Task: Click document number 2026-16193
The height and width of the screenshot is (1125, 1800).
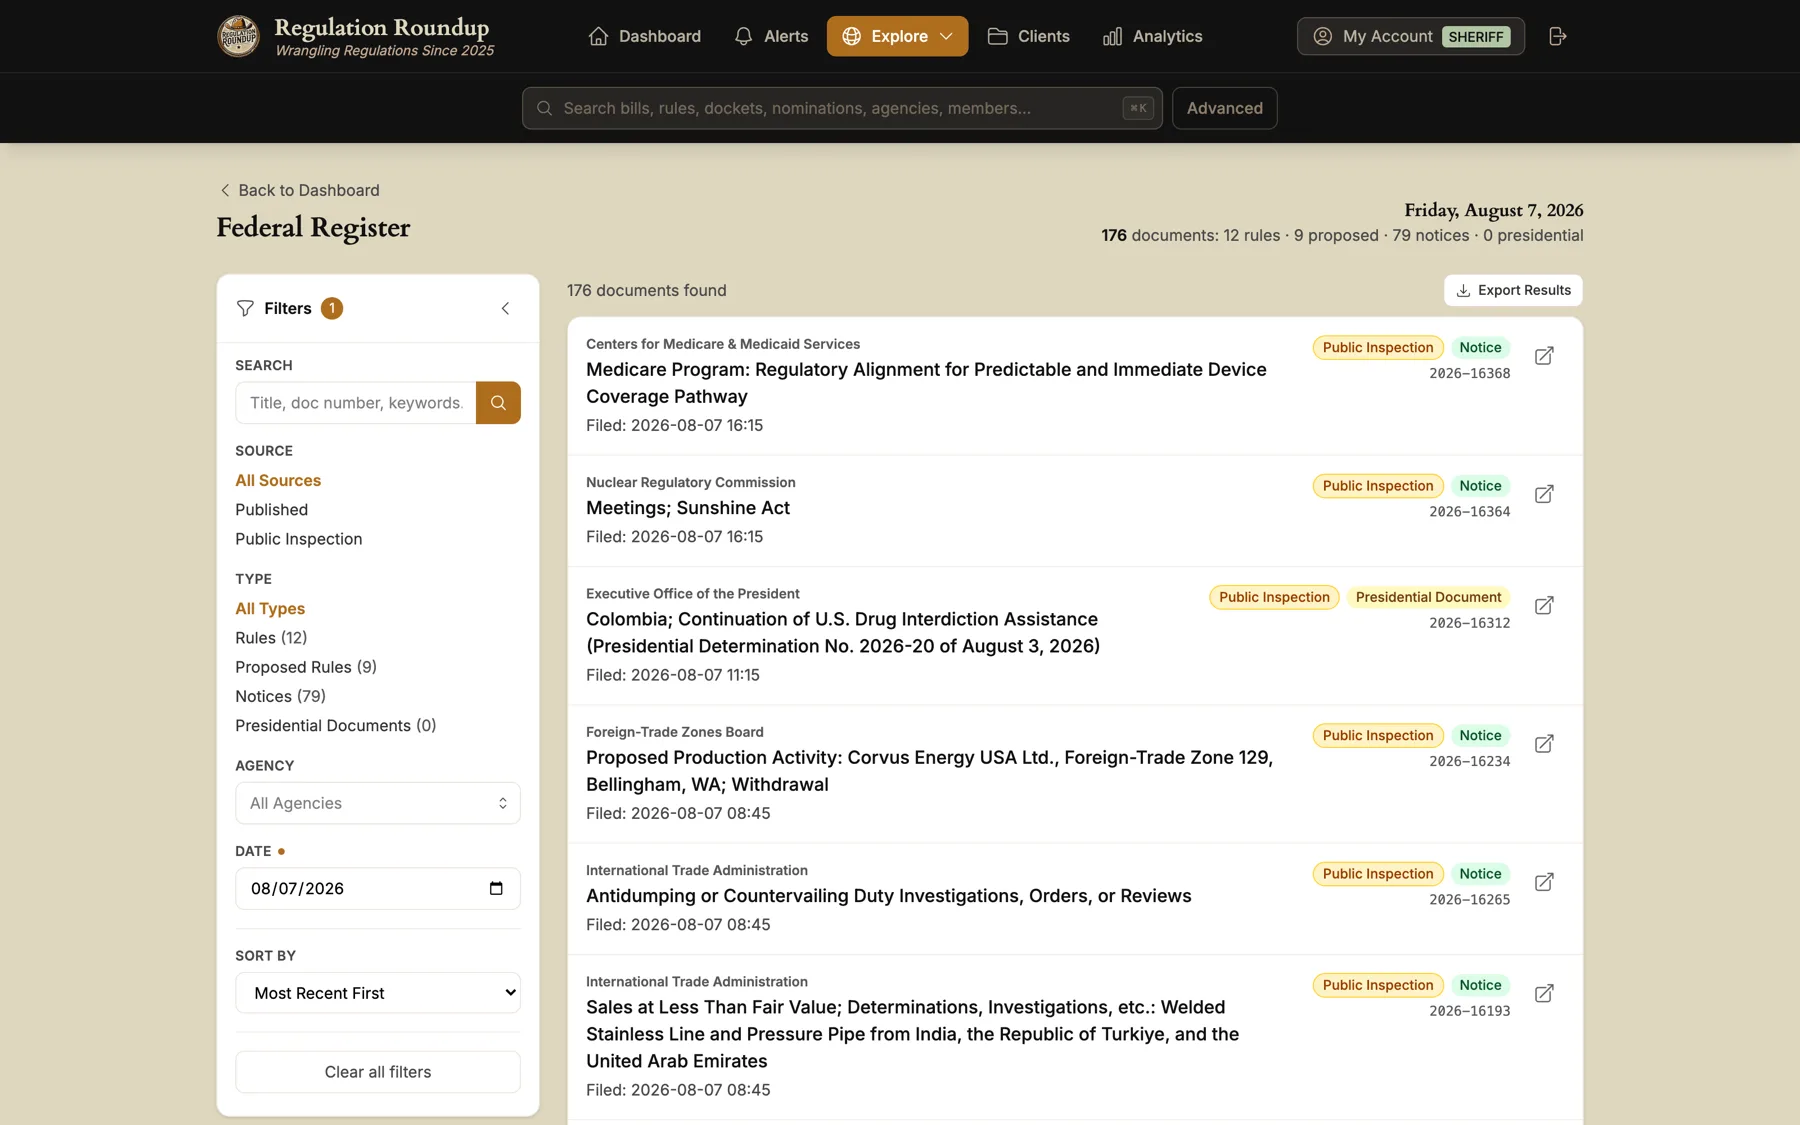Action: point(1469,1010)
